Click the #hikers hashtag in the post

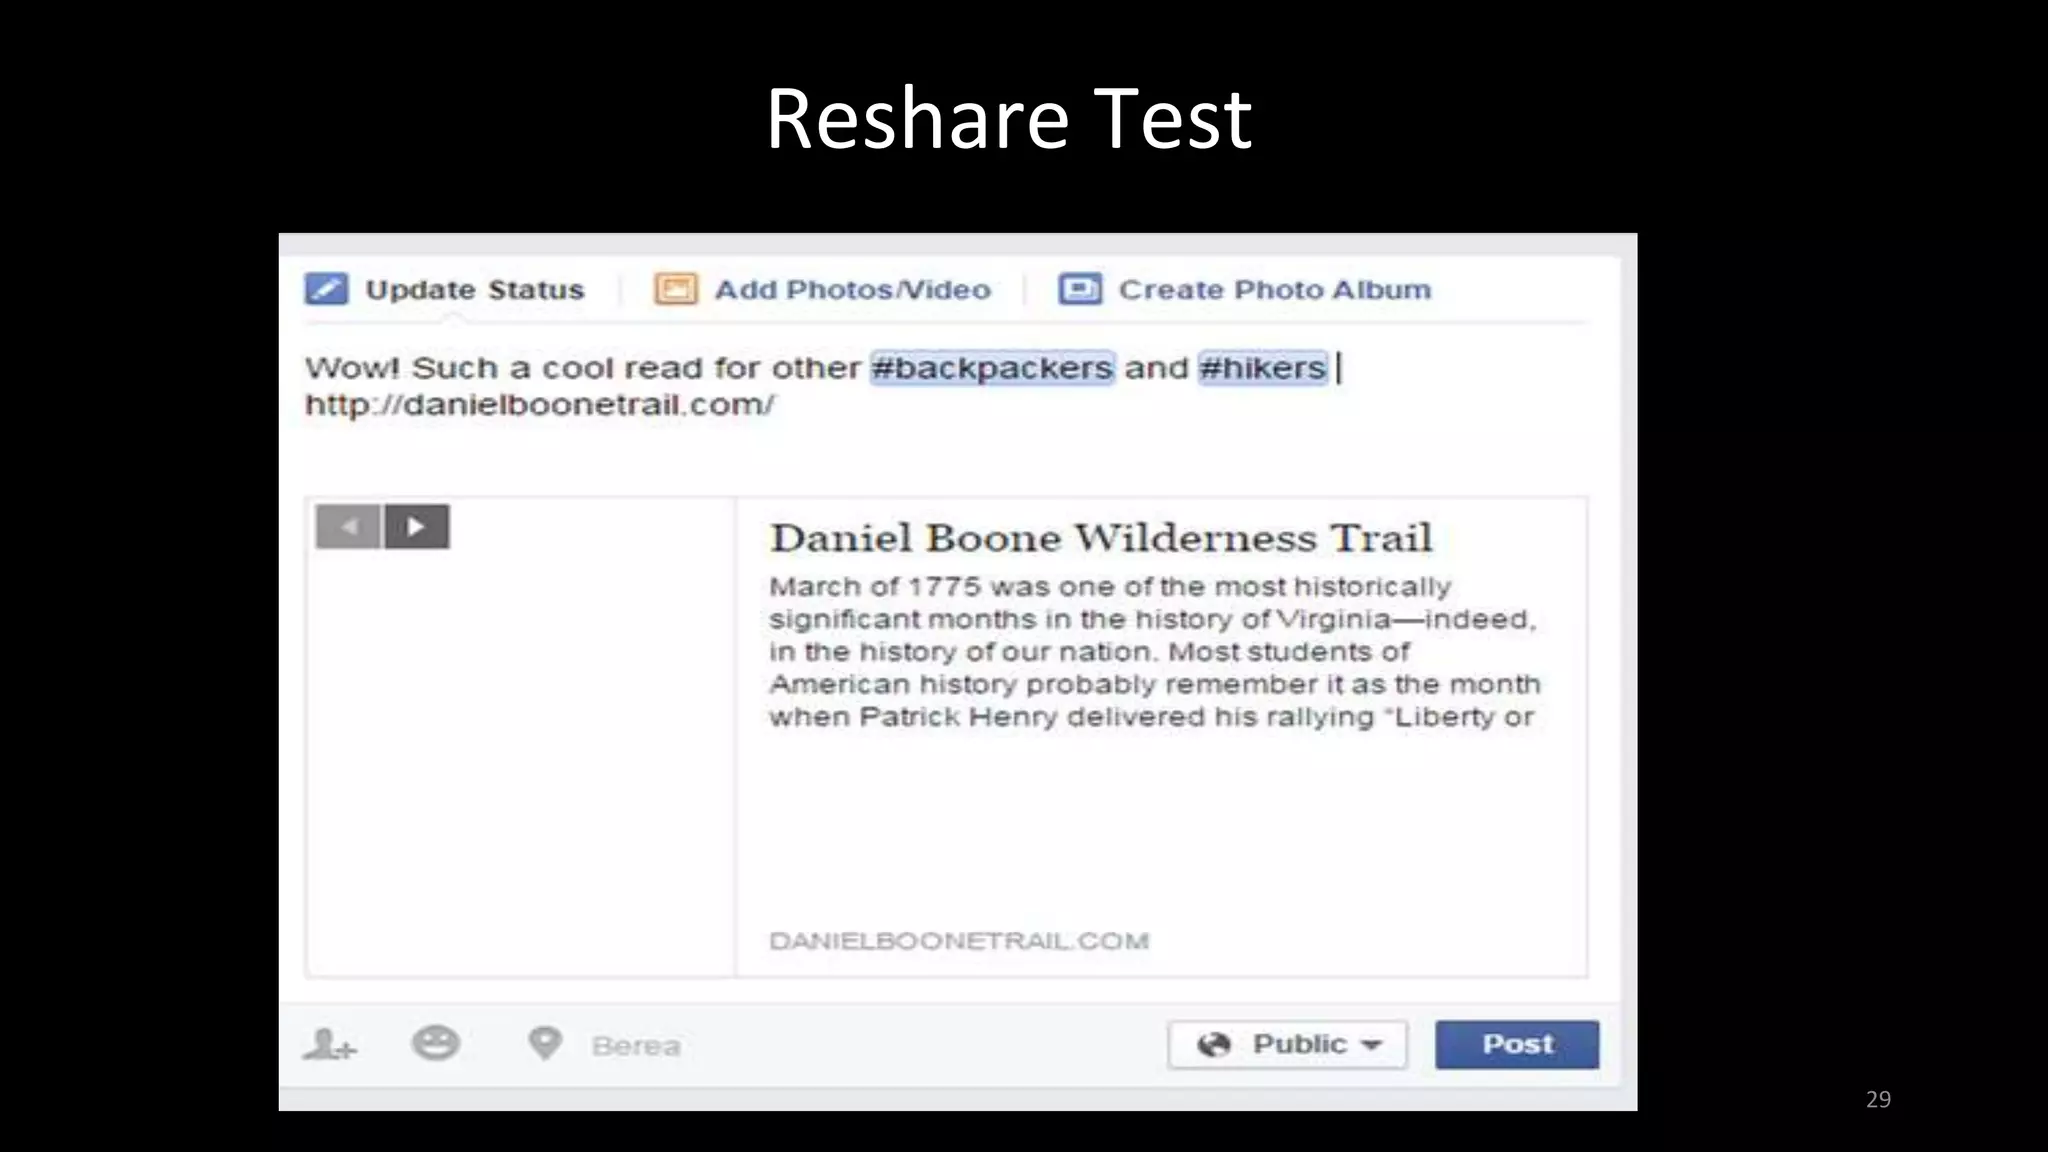[1263, 368]
